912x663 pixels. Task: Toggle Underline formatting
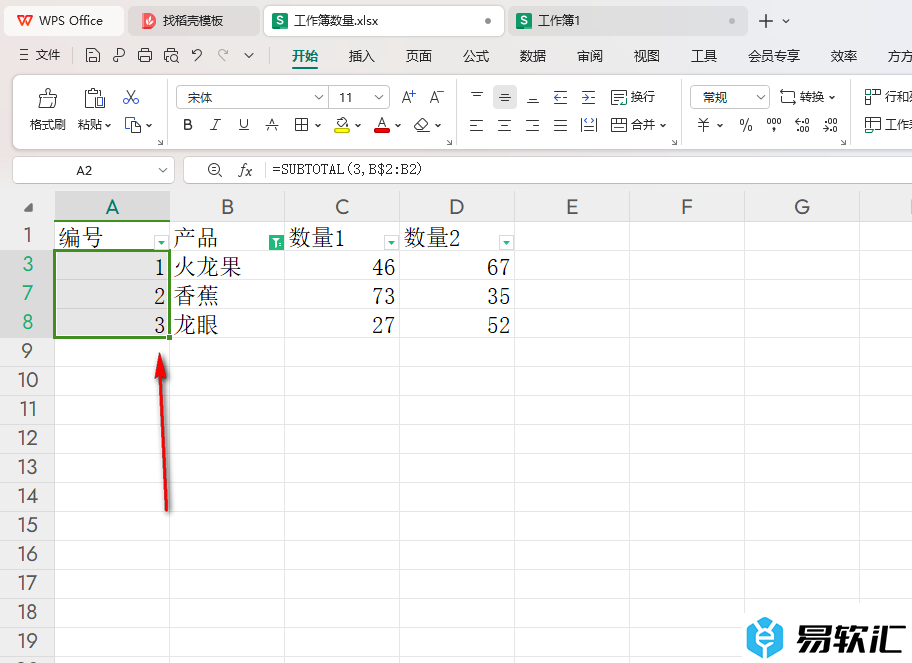click(x=244, y=124)
